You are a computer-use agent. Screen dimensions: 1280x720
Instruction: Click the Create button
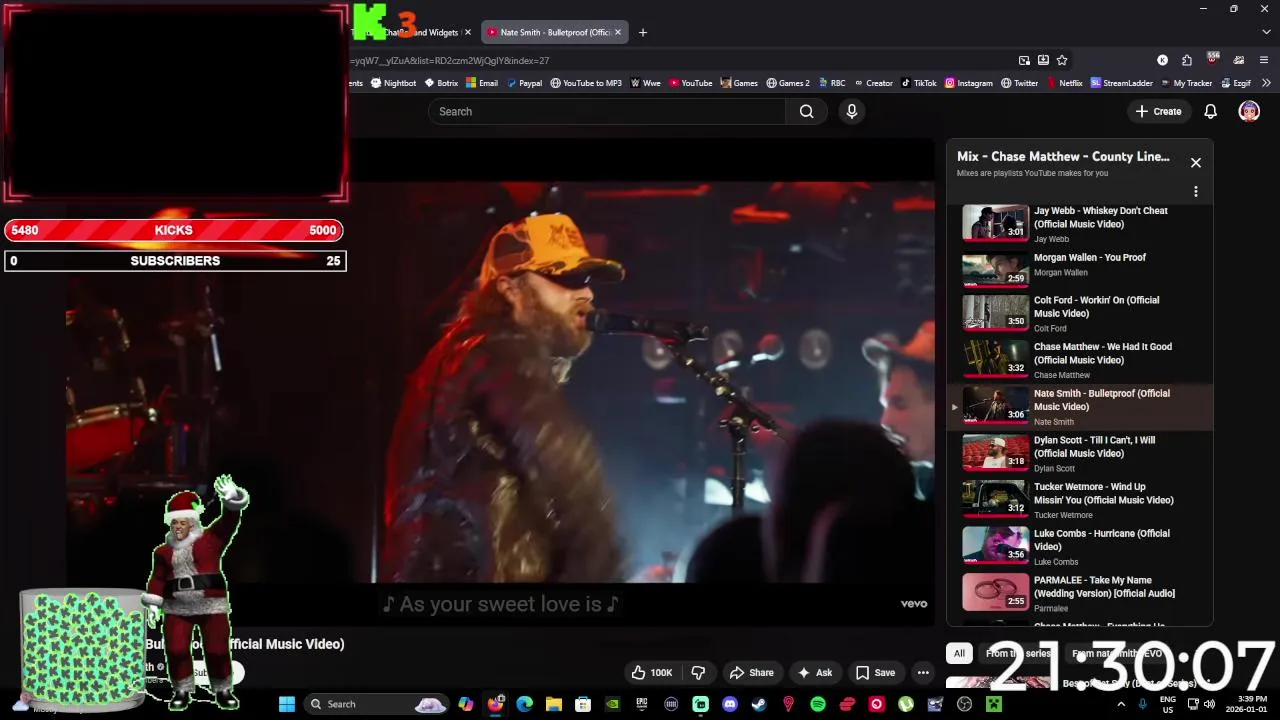1159,111
